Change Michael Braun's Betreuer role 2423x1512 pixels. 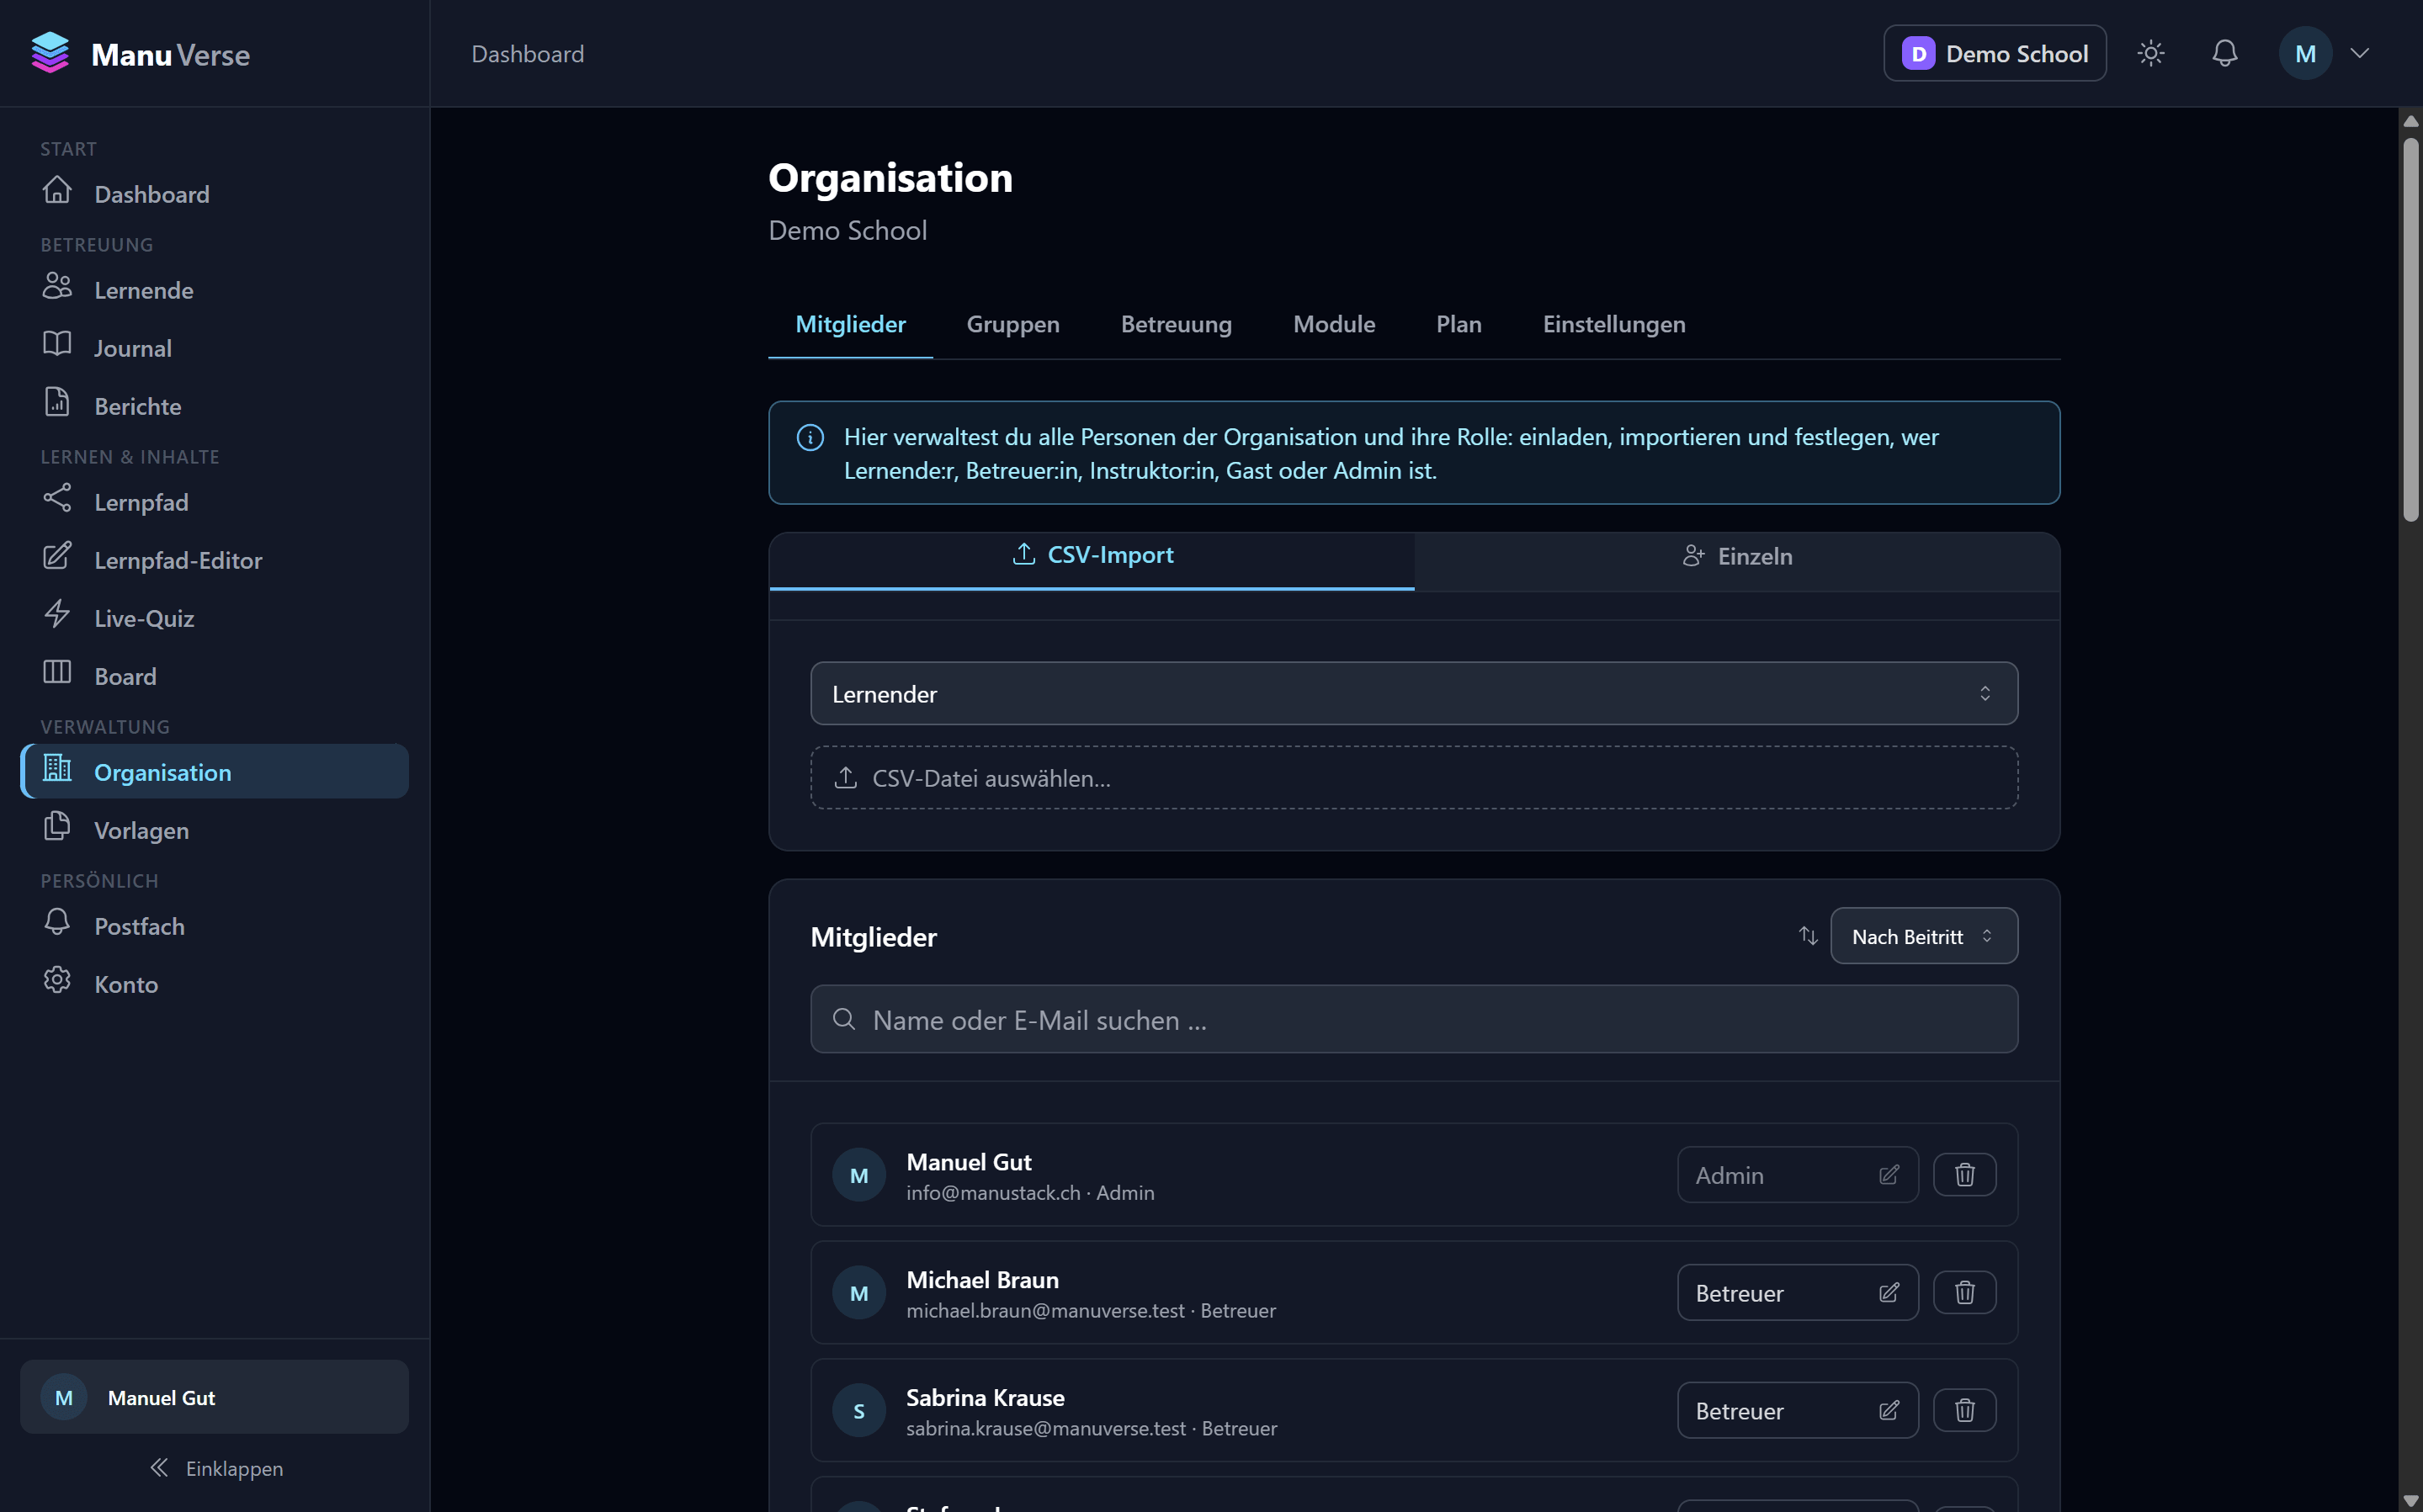pyautogui.click(x=1797, y=1292)
